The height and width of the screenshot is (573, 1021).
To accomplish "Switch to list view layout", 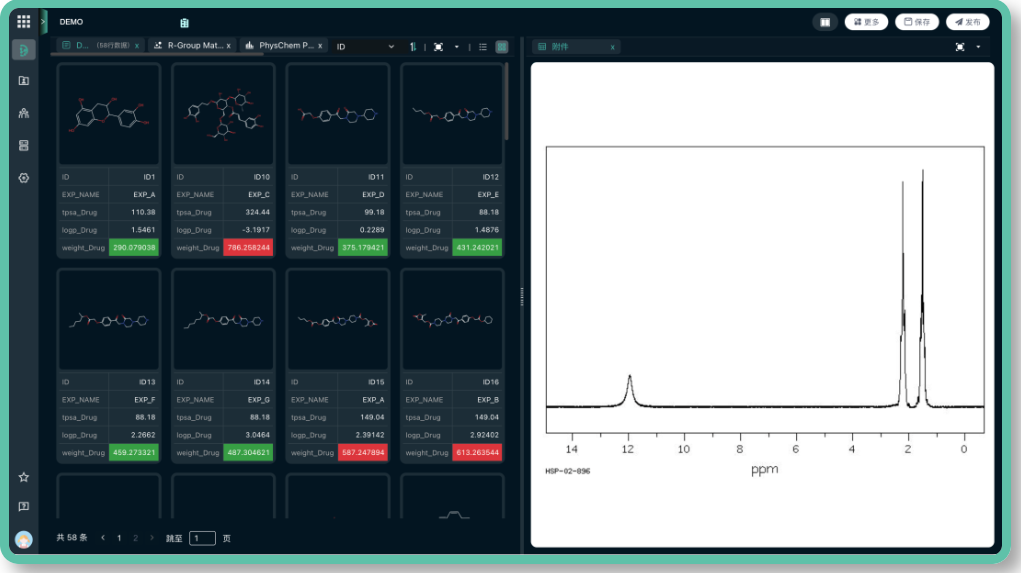I will pos(483,46).
